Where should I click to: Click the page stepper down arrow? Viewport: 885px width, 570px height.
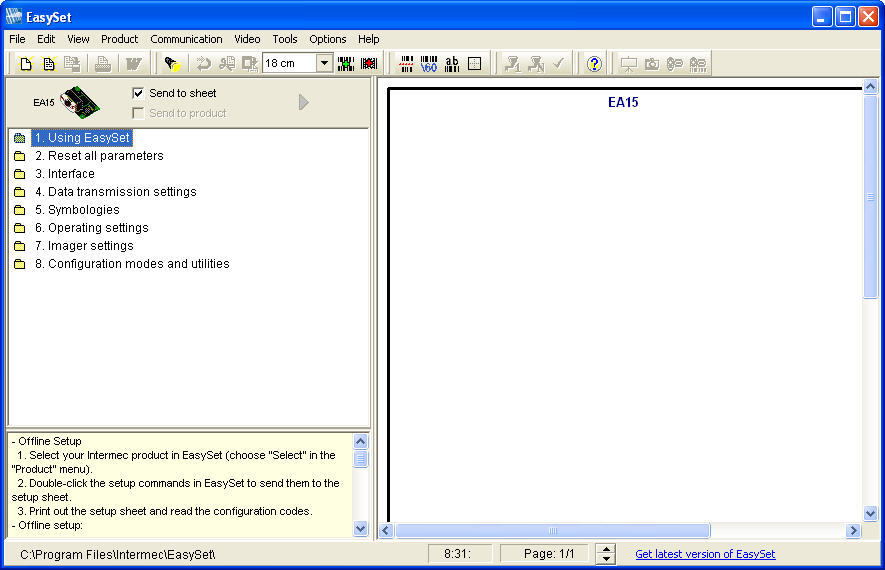point(606,559)
